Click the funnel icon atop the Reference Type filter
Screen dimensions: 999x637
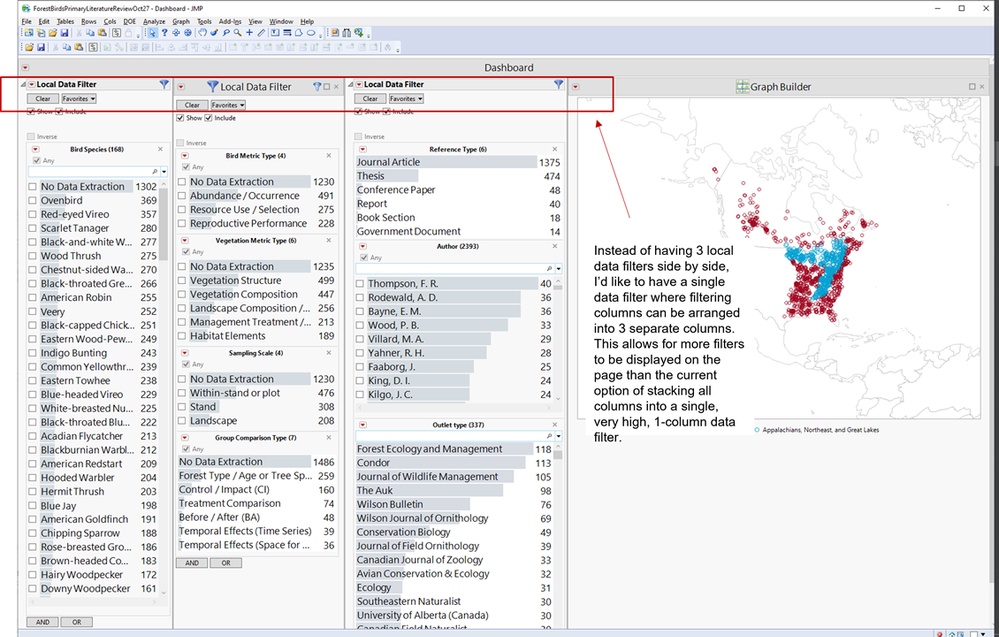[559, 85]
